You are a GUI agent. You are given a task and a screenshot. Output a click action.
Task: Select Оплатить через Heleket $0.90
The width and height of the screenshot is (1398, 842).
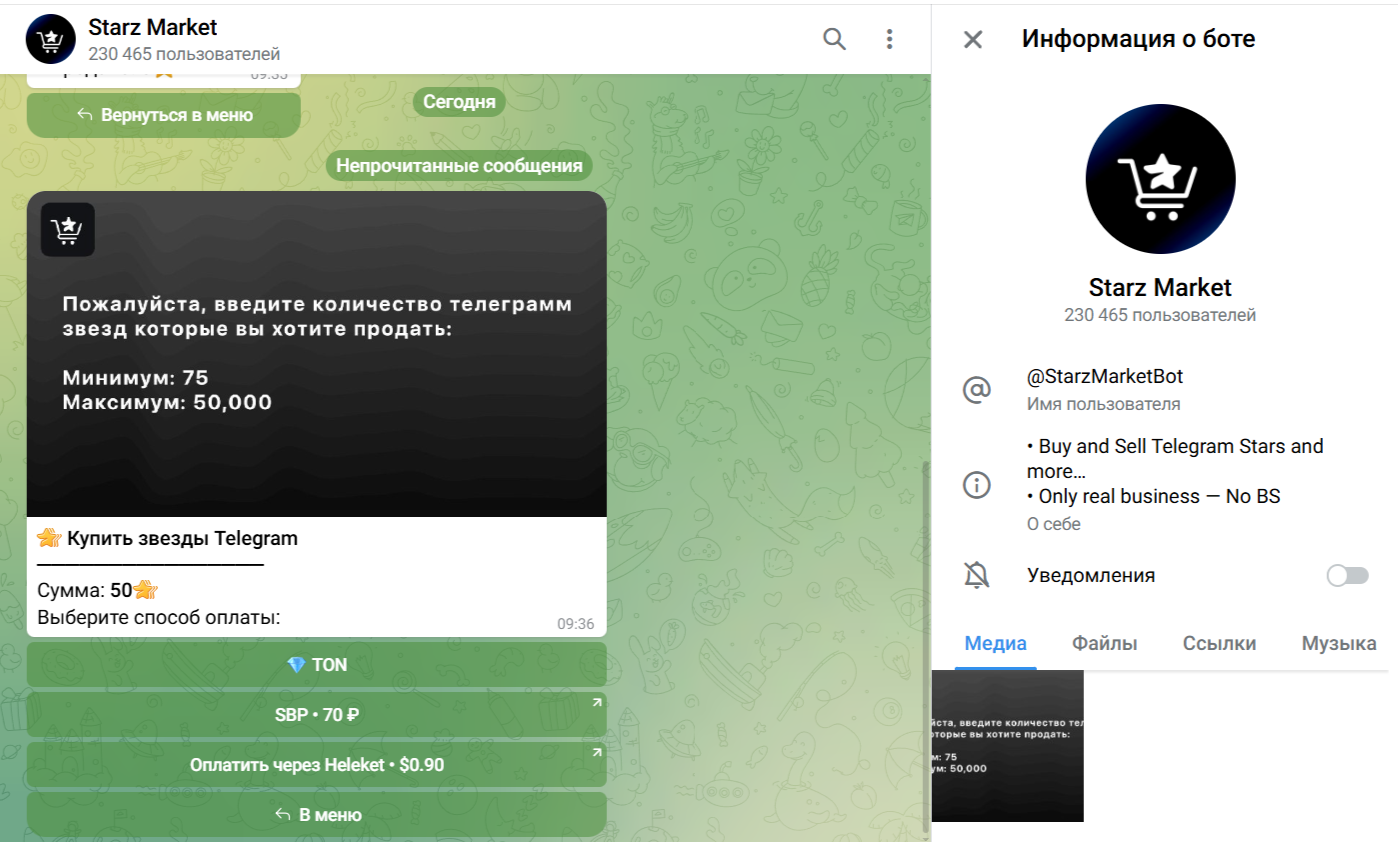(316, 765)
